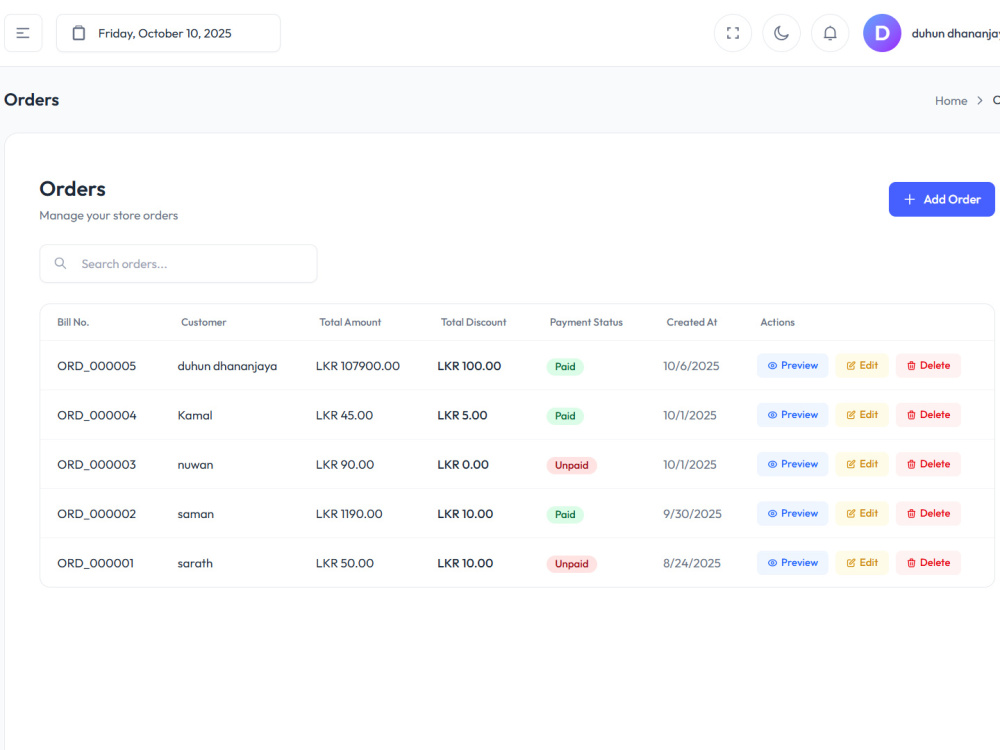Click the Unpaid badge for ORD_000003
The height and width of the screenshot is (750, 1000).
pos(571,466)
